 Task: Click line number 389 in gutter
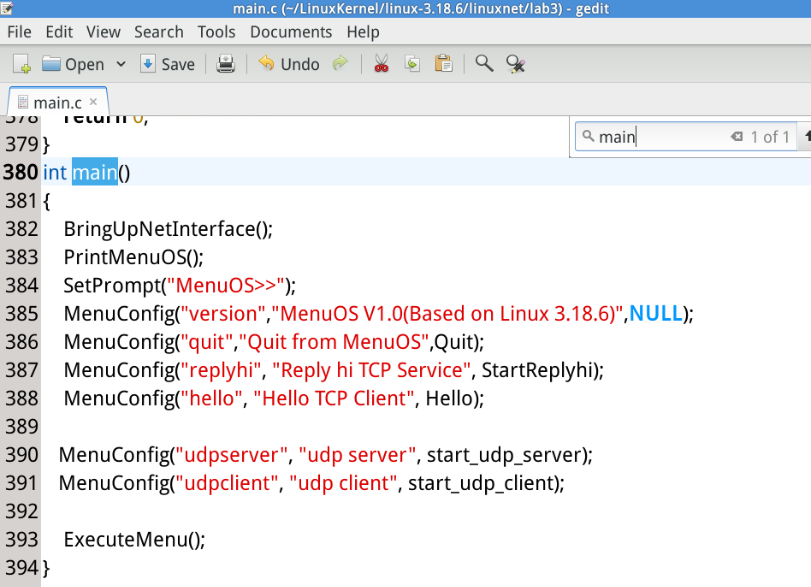point(22,427)
